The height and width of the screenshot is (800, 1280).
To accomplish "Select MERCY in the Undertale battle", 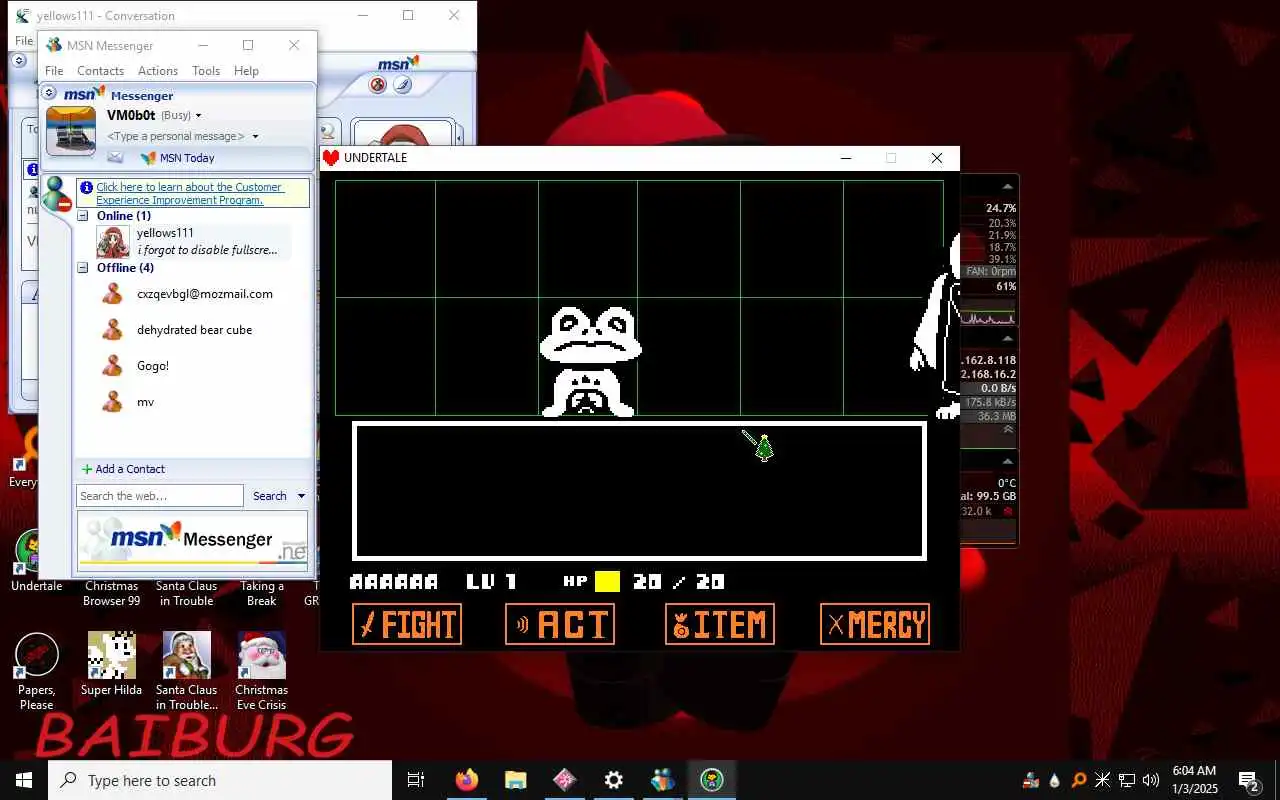I will (875, 625).
